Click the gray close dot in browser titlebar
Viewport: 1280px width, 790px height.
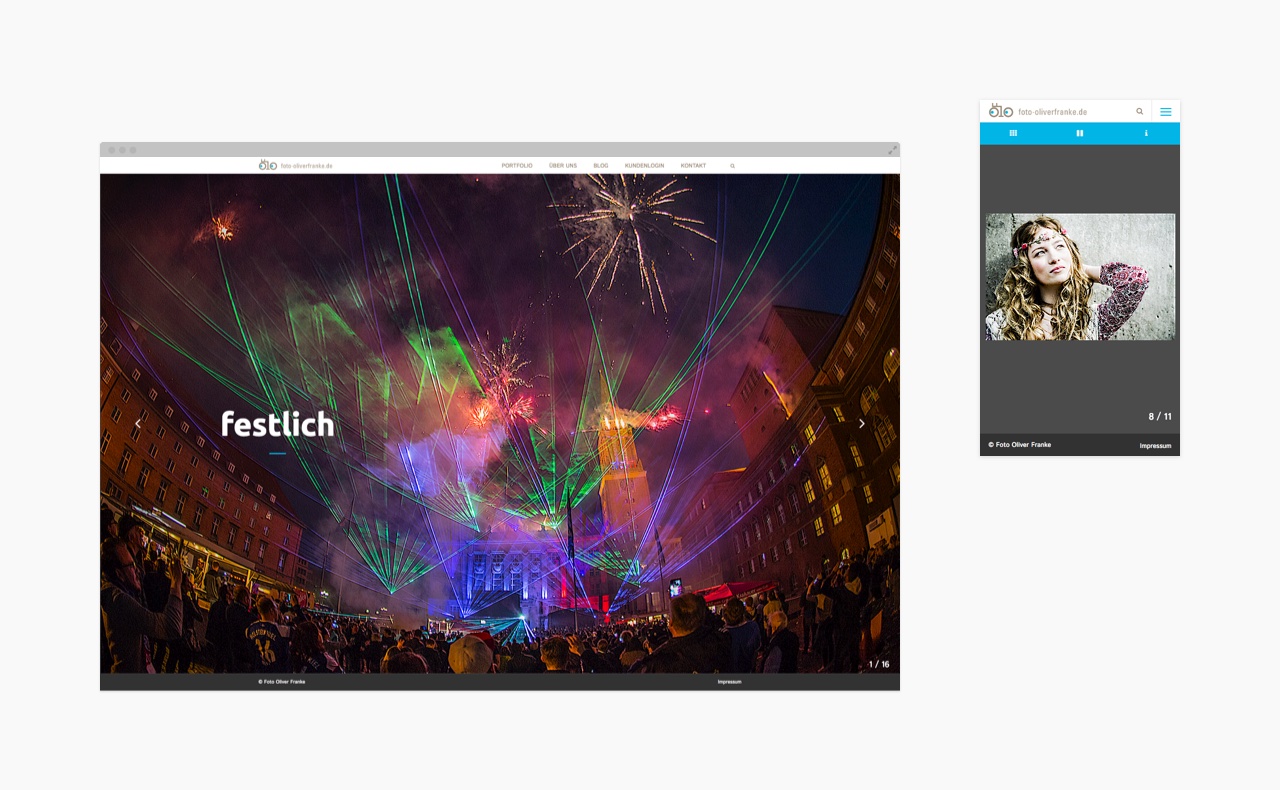pyautogui.click(x=112, y=150)
